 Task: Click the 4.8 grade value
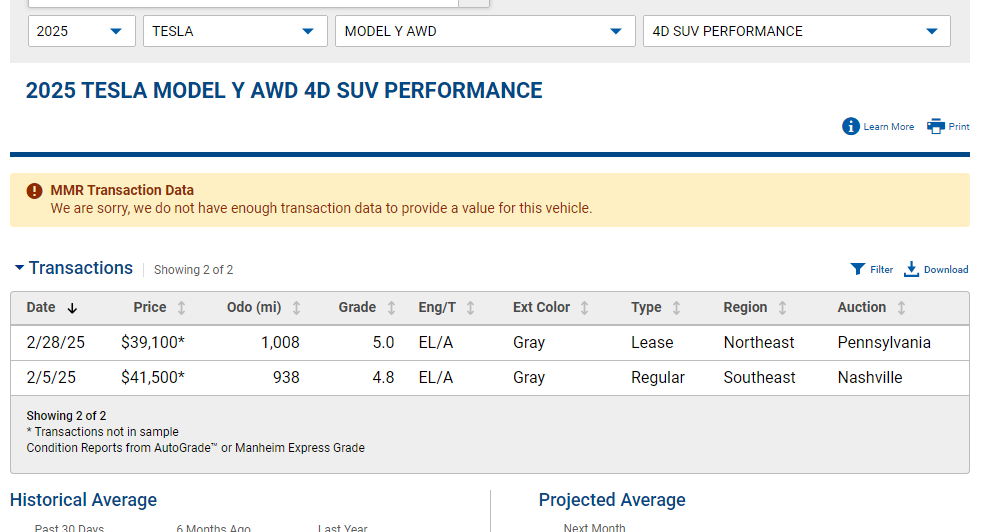tap(383, 377)
